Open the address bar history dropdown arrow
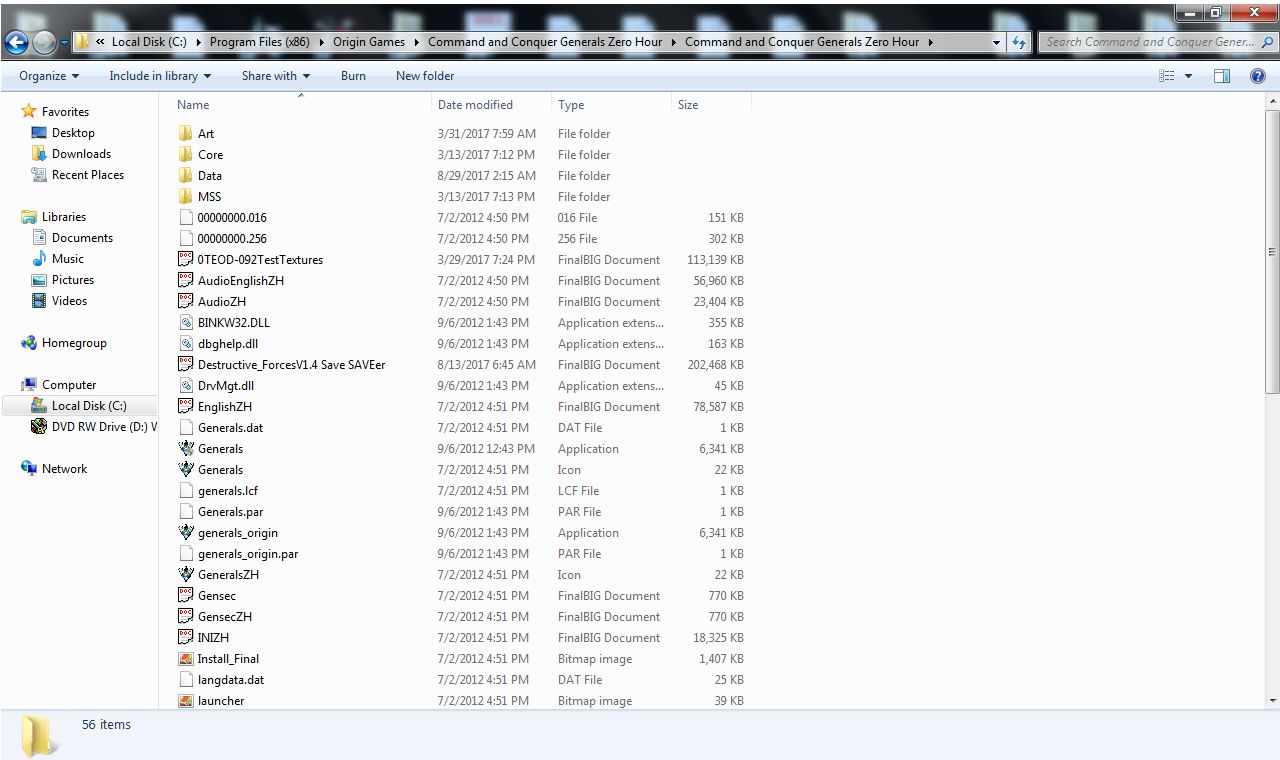 point(996,42)
